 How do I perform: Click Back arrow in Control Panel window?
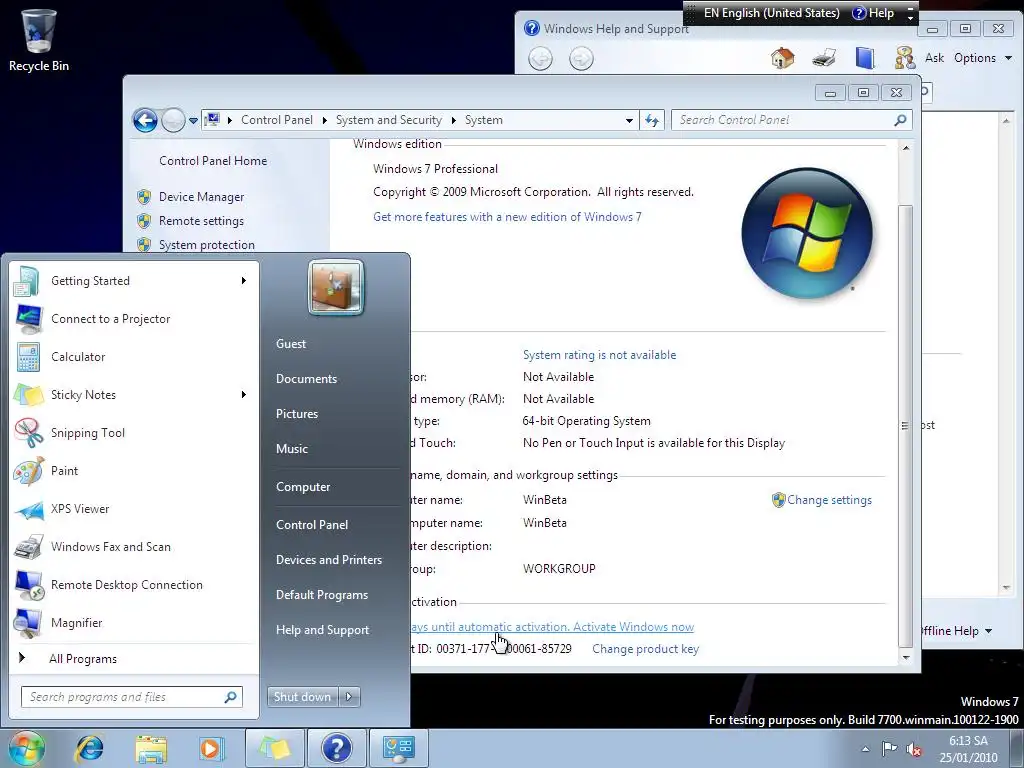145,120
